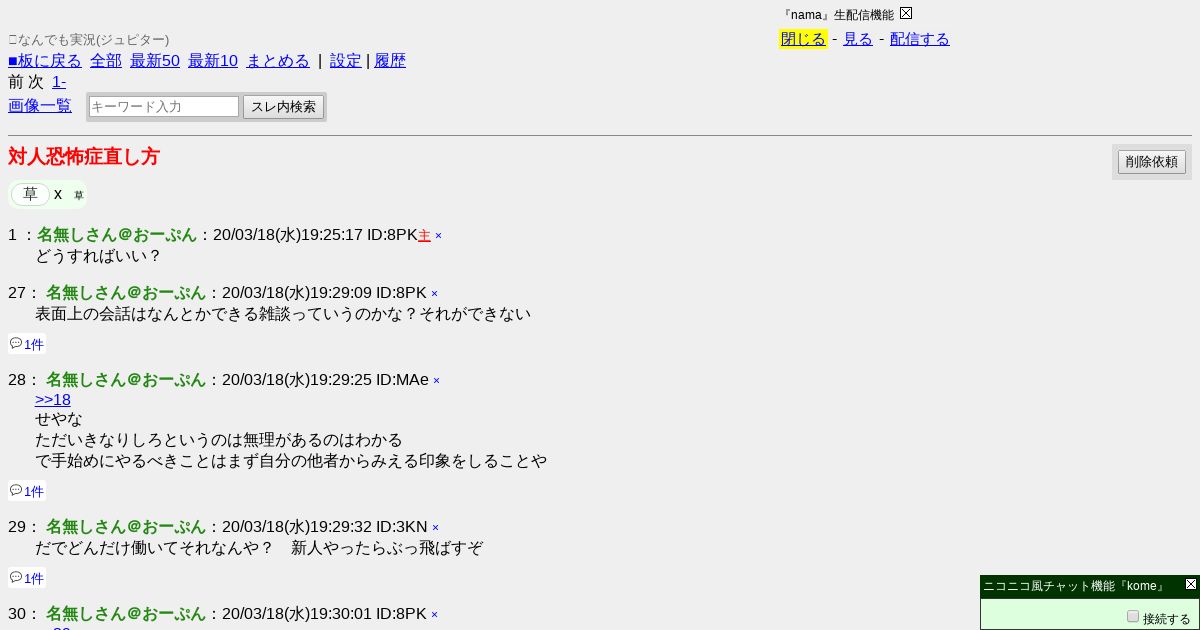Screen dimensions: 1200x630
Task: Click the poster name in post 1
Action: click(117, 235)
